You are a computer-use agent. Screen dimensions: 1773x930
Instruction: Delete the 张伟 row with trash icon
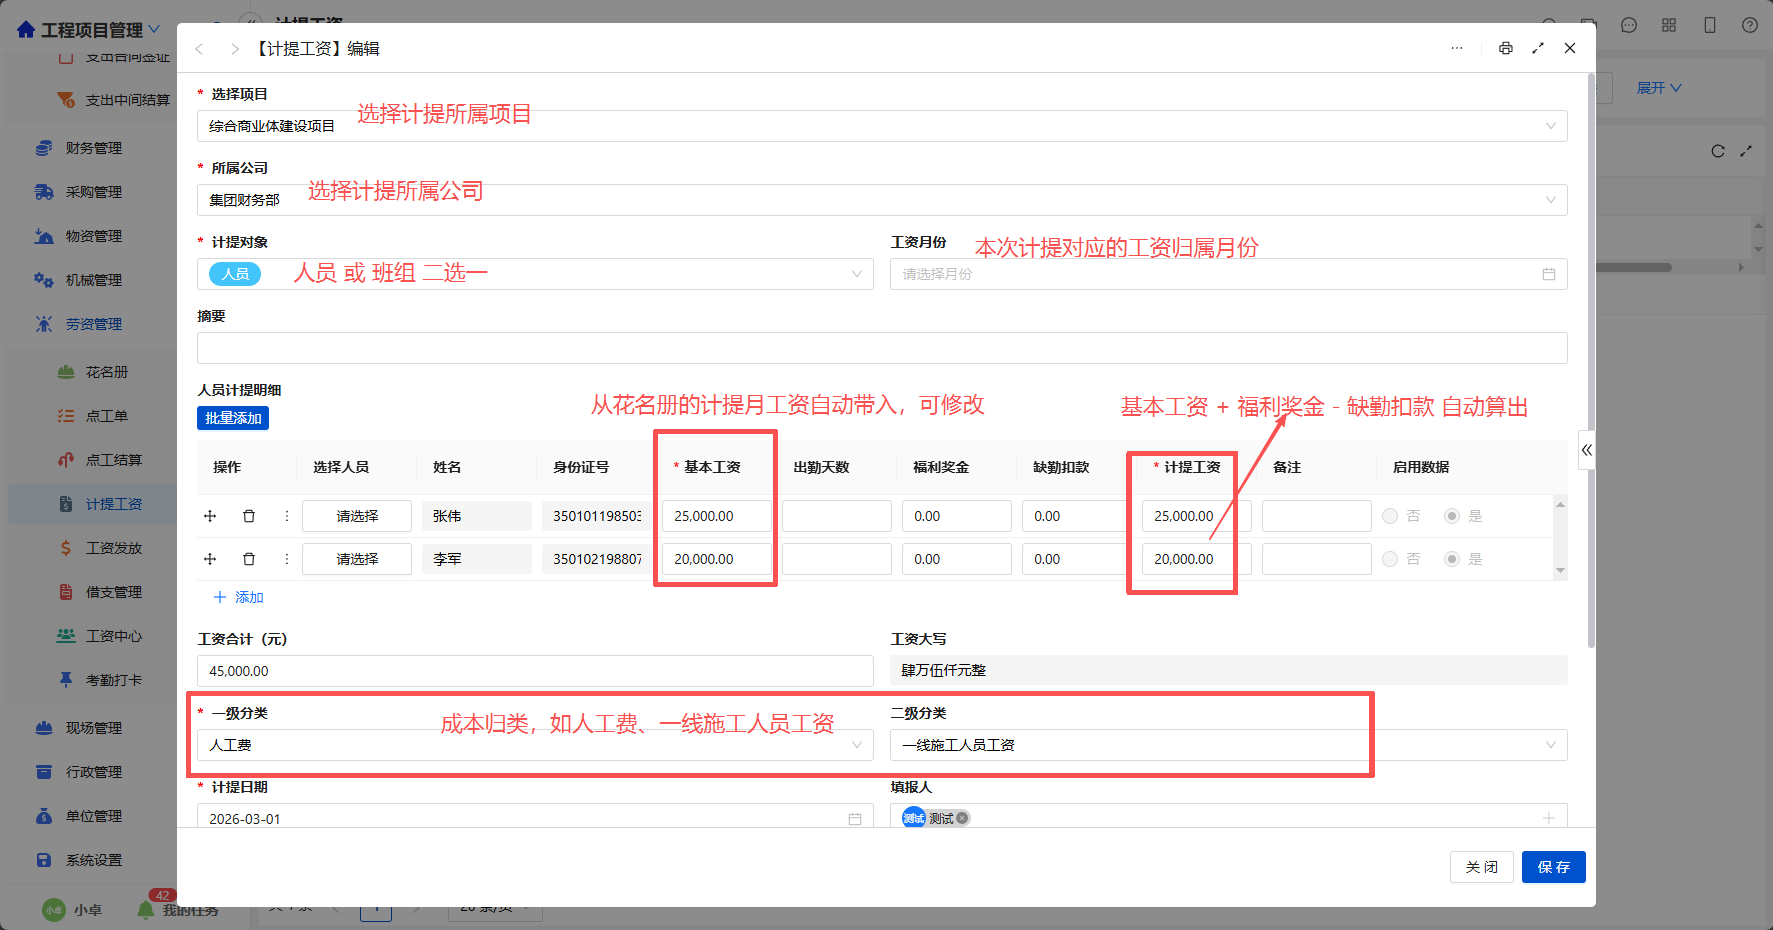tap(249, 516)
